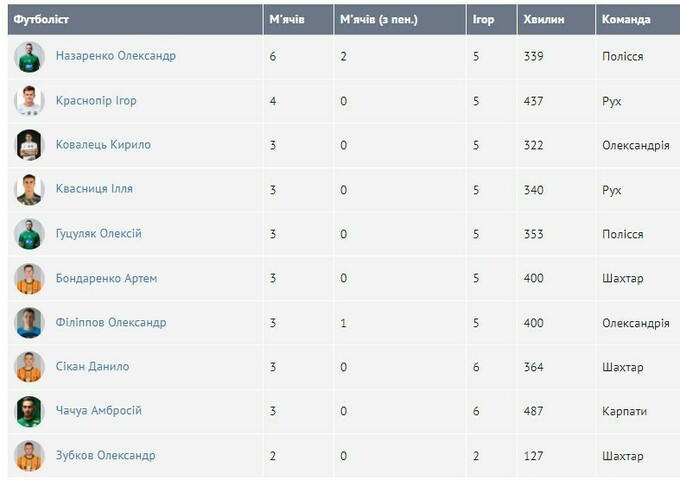This screenshot has height=480, width=680.
Task: Open Філіппов Олександр player page
Action: pyautogui.click(x=111, y=323)
